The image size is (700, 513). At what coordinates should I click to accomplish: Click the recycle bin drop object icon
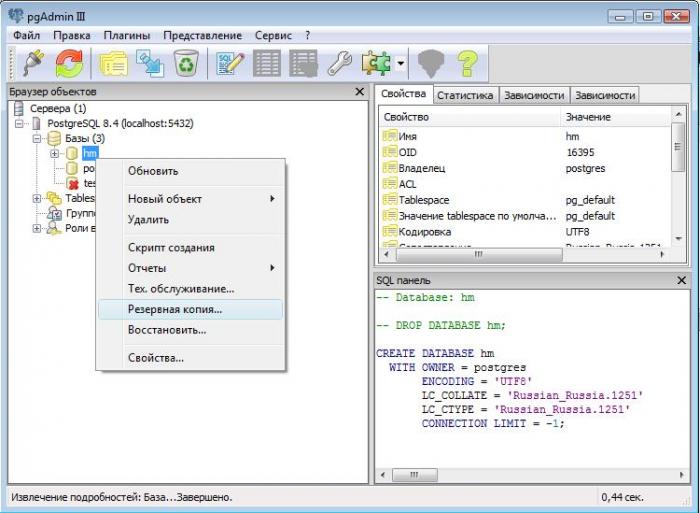click(x=186, y=63)
